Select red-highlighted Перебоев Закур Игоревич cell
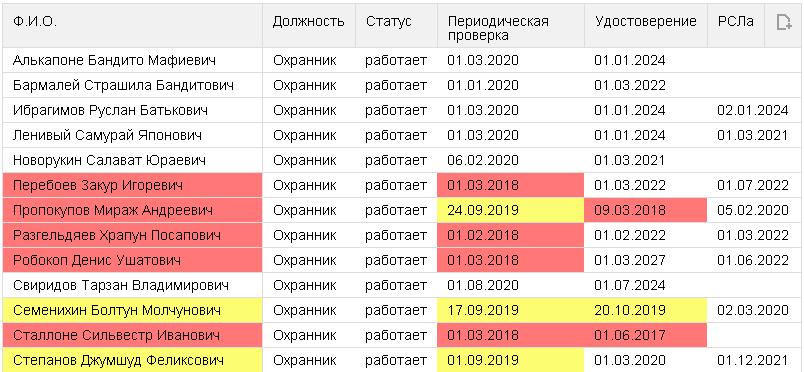804x372 pixels. coord(132,185)
